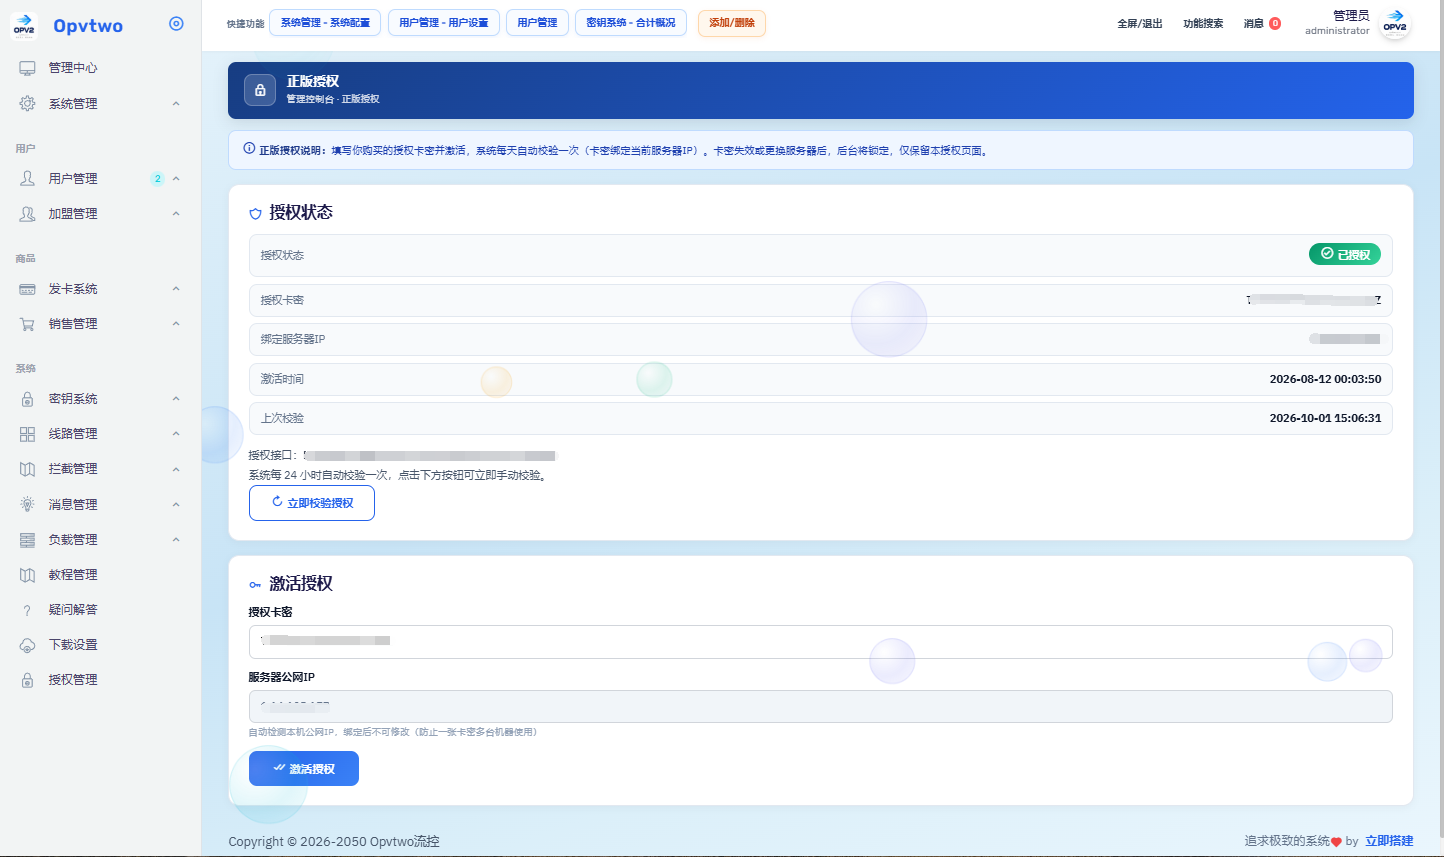The image size is (1444, 857).
Task: Expand 线路管理 in the sidebar
Action: [x=176, y=434]
